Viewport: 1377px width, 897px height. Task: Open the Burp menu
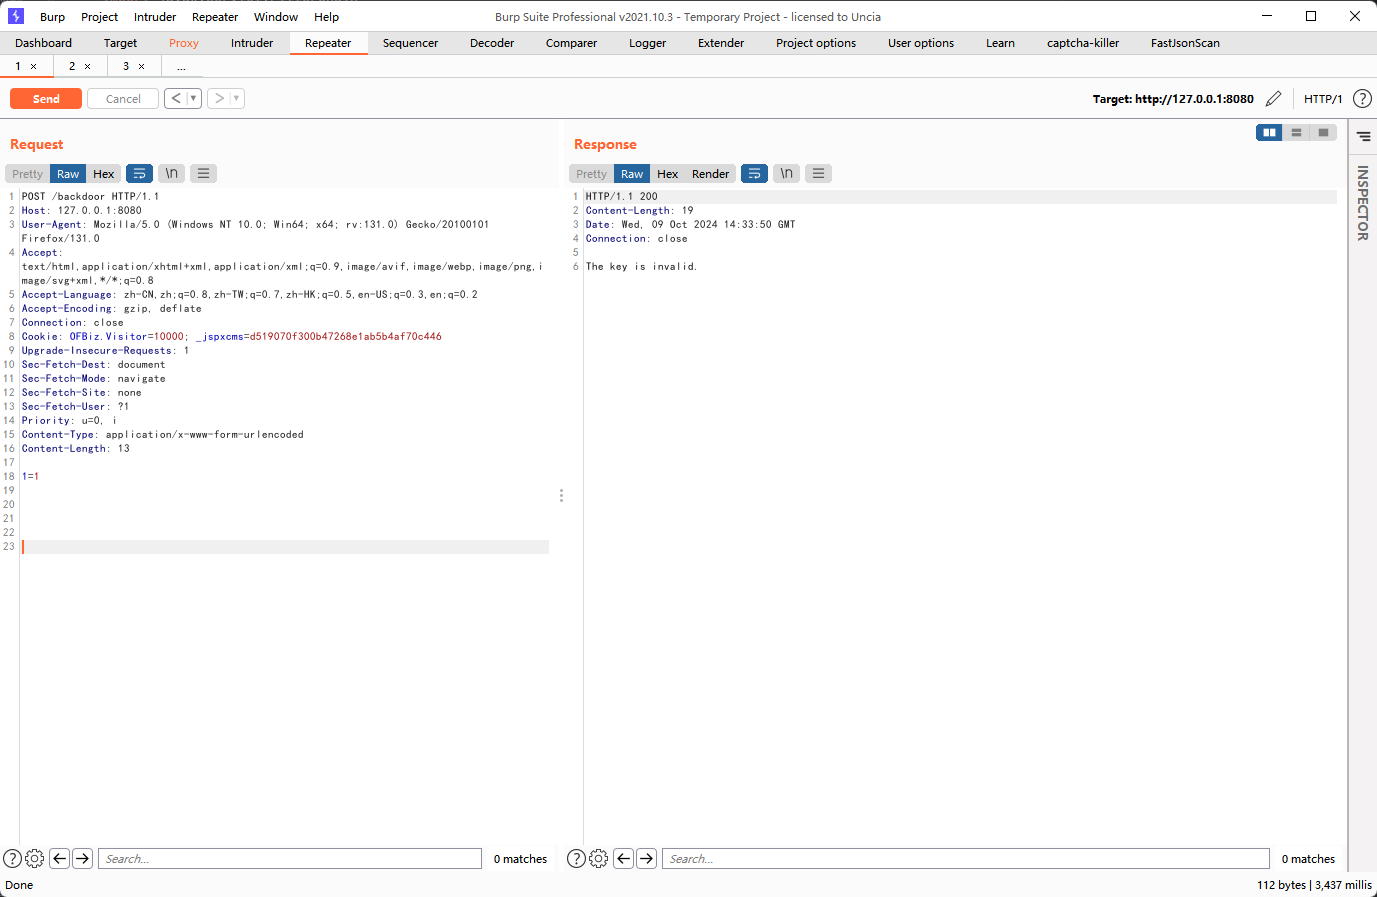click(53, 17)
